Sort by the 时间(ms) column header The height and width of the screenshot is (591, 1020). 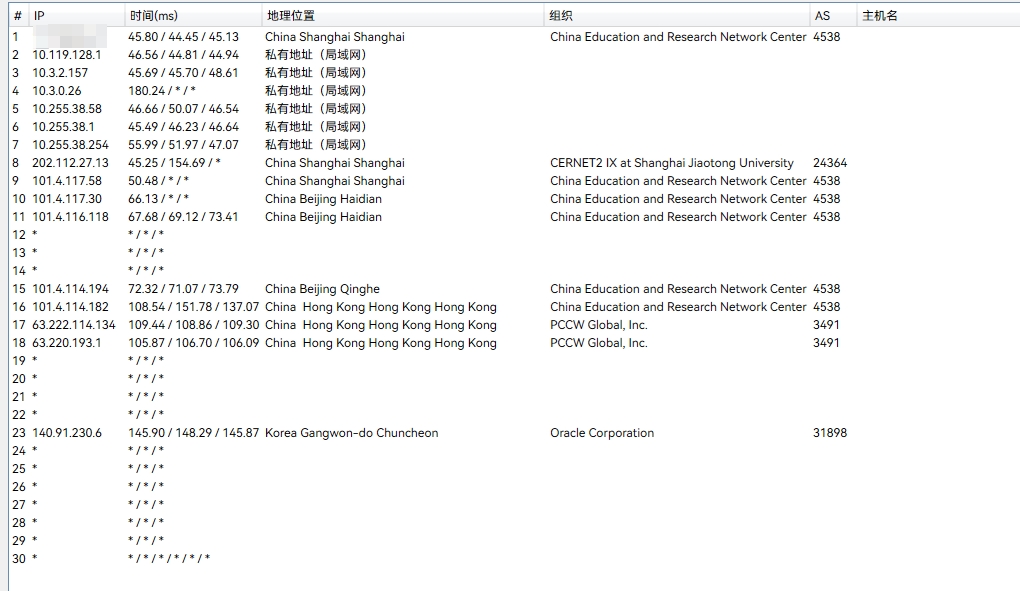[153, 16]
